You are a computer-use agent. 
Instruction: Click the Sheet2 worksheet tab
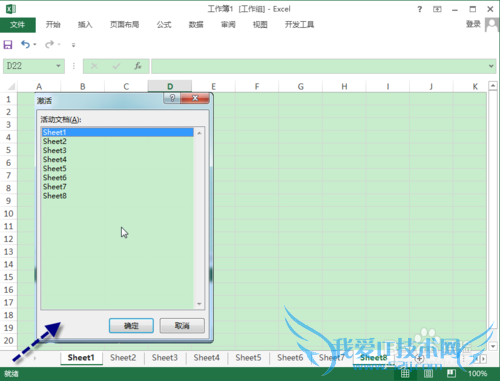[123, 358]
